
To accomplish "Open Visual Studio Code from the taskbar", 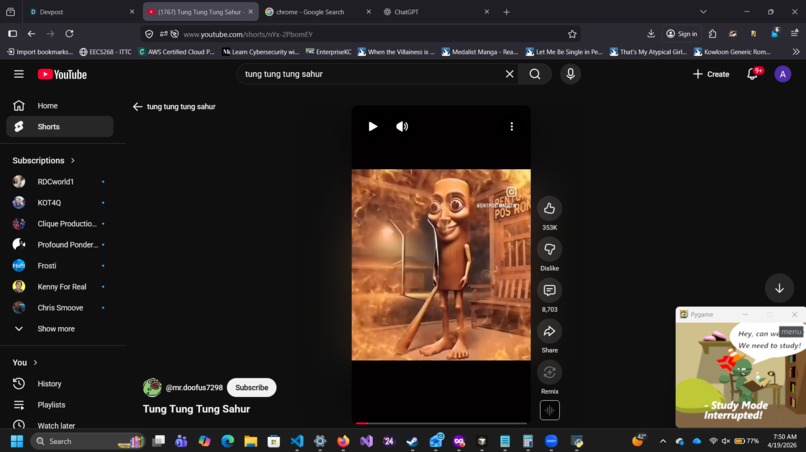I will pyautogui.click(x=297, y=441).
